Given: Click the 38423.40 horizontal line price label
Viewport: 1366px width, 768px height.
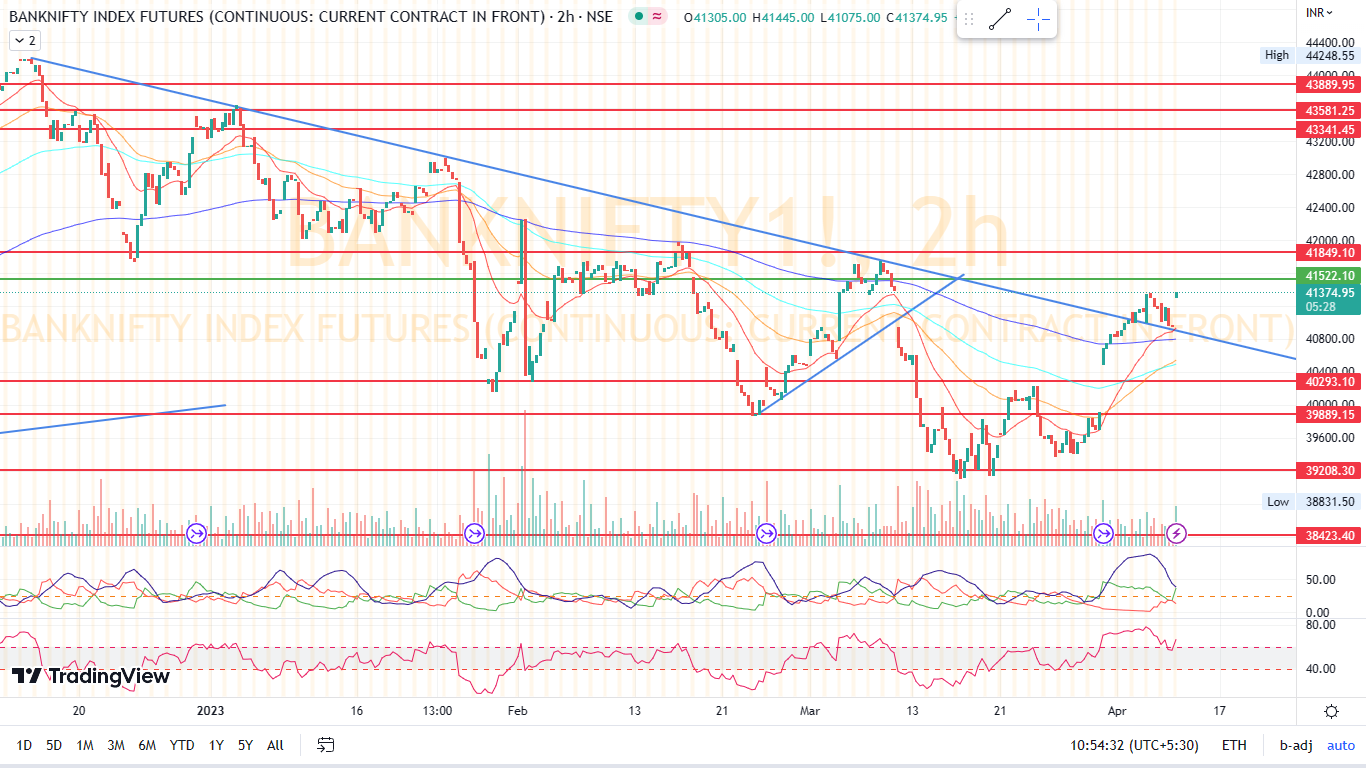Looking at the screenshot, I should (1329, 536).
